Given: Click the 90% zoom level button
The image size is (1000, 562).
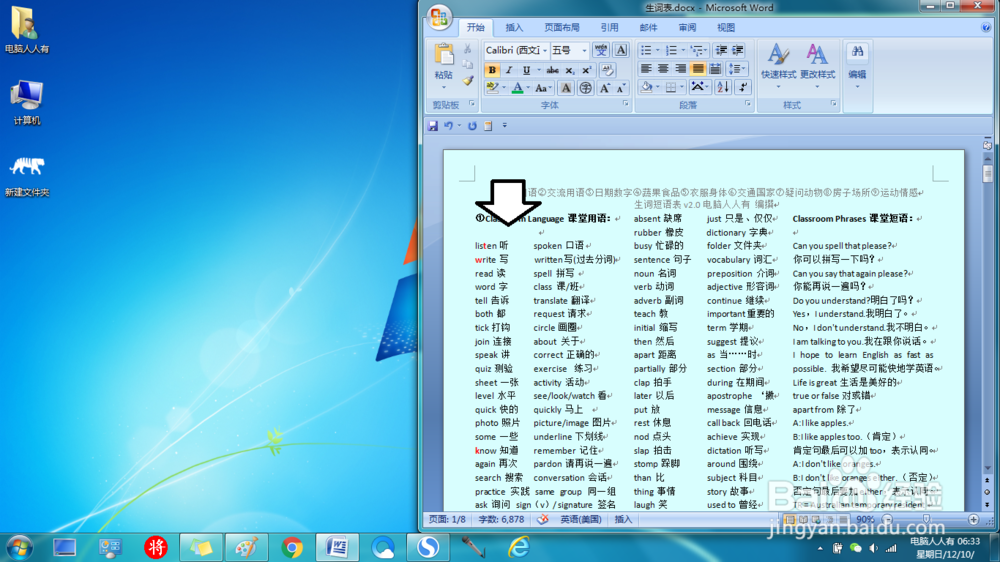Looking at the screenshot, I should pos(865,520).
